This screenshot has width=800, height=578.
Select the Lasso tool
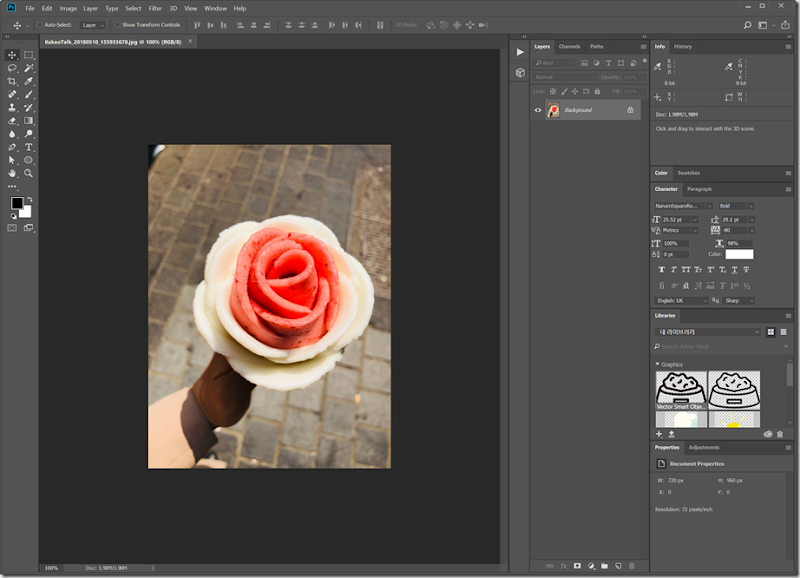pos(12,68)
